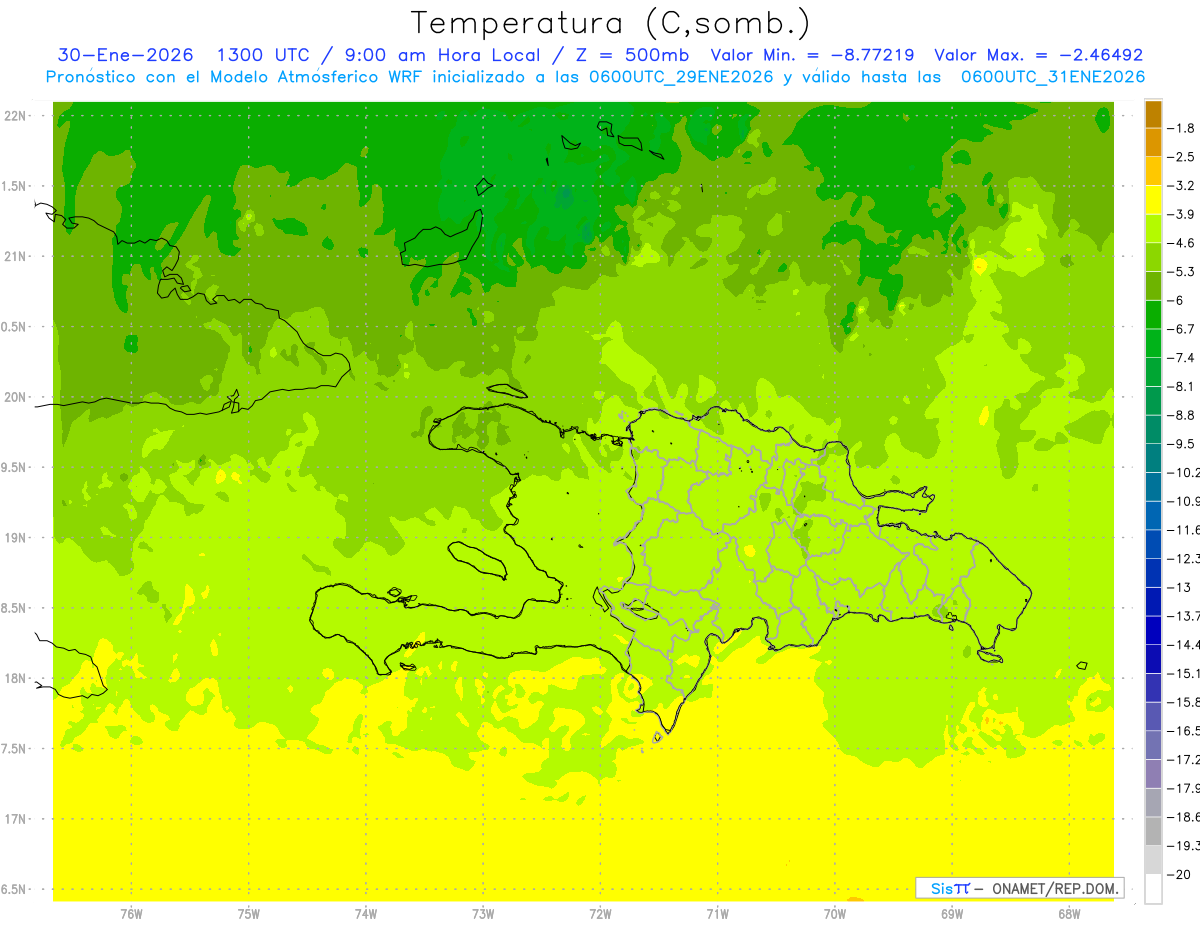The height and width of the screenshot is (927, 1200).
Task: Click the '73W' longitude axis label
Action: (483, 913)
